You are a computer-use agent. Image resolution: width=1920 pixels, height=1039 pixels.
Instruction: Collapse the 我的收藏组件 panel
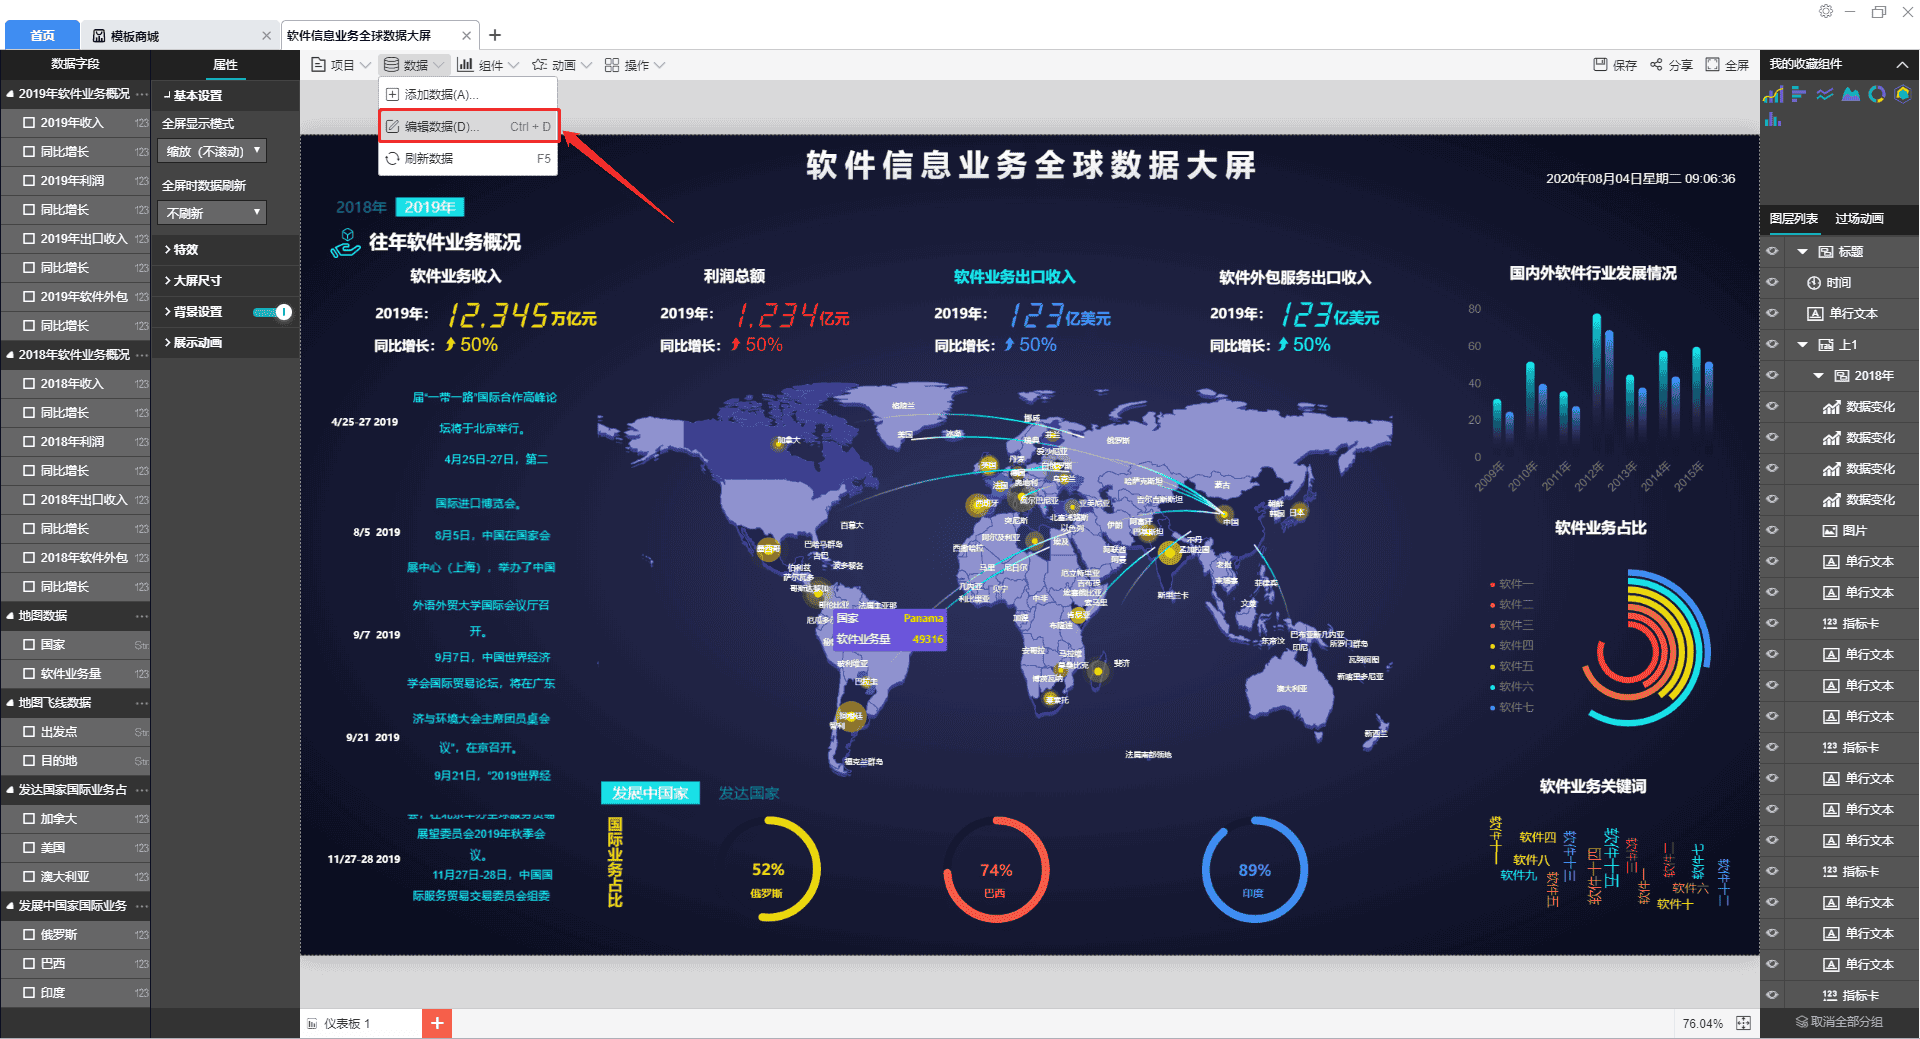click(x=1902, y=64)
